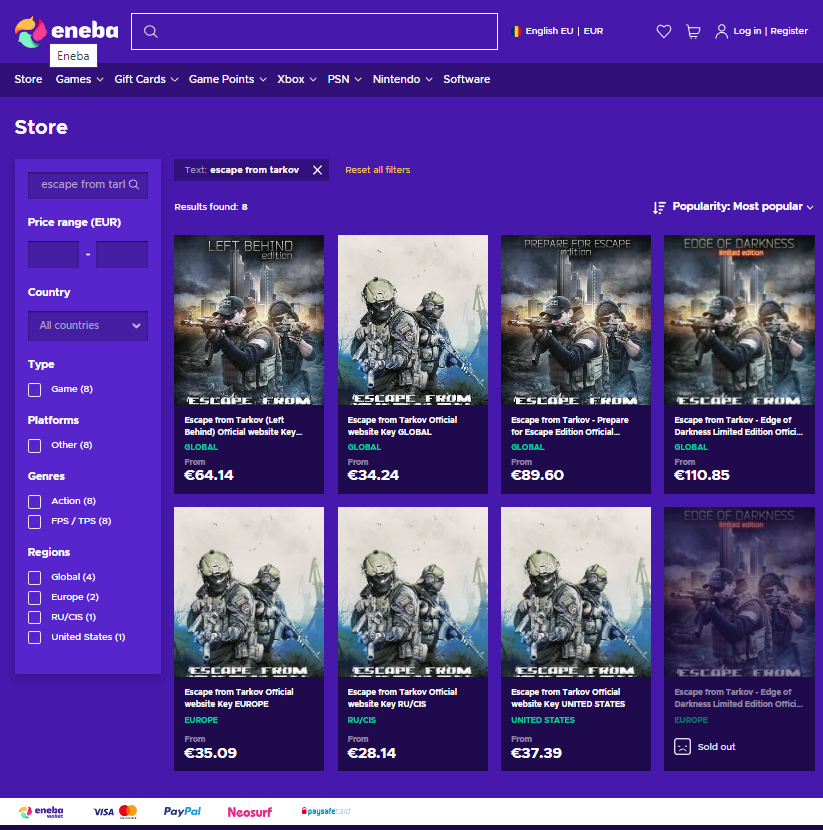
Task: Open Prepare for Escape Edition product title
Action: coord(569,426)
